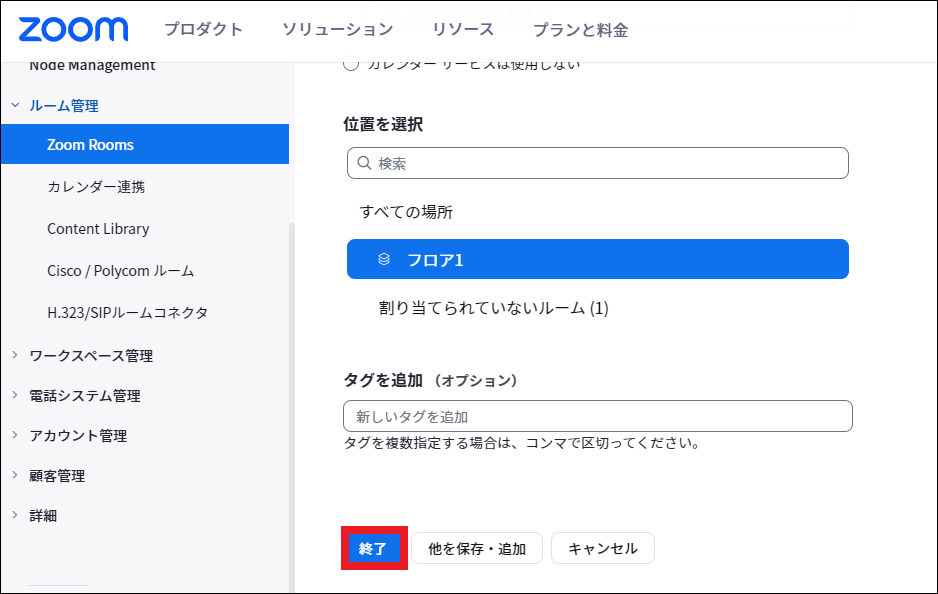Click 詳細 in sidebar
This screenshot has width=938, height=594.
43,515
